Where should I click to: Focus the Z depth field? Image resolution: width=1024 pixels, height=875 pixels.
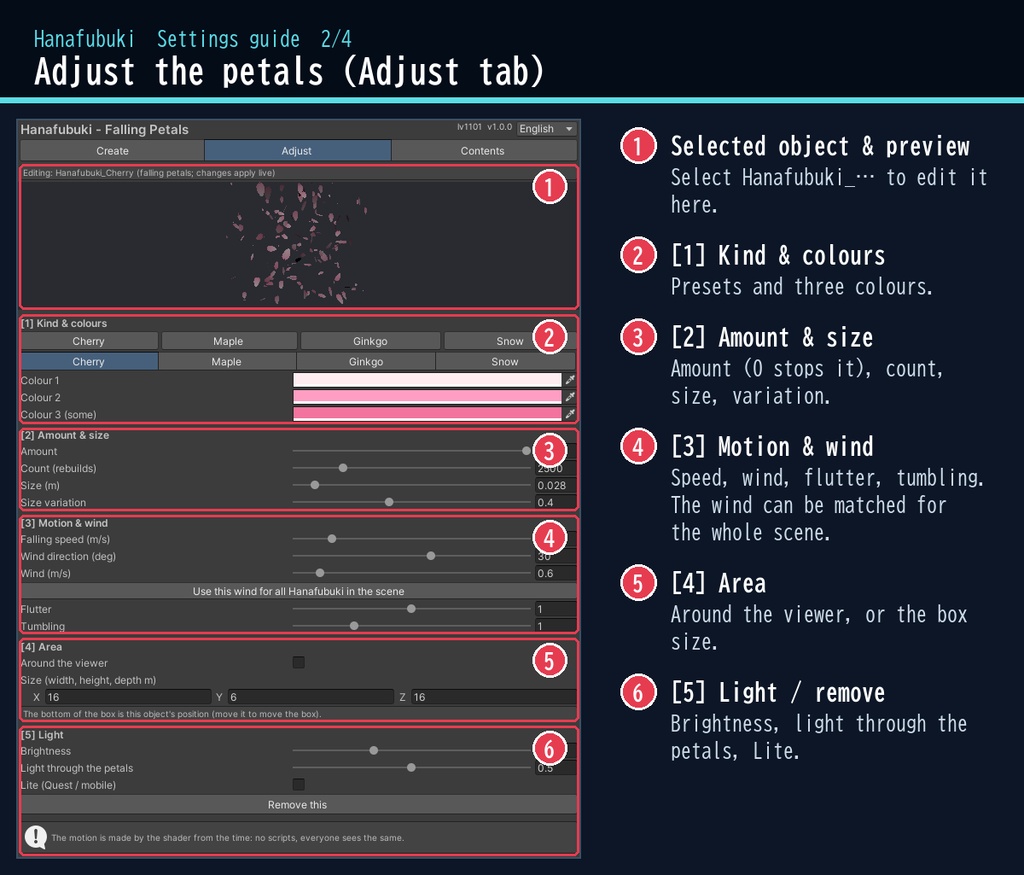click(x=493, y=697)
